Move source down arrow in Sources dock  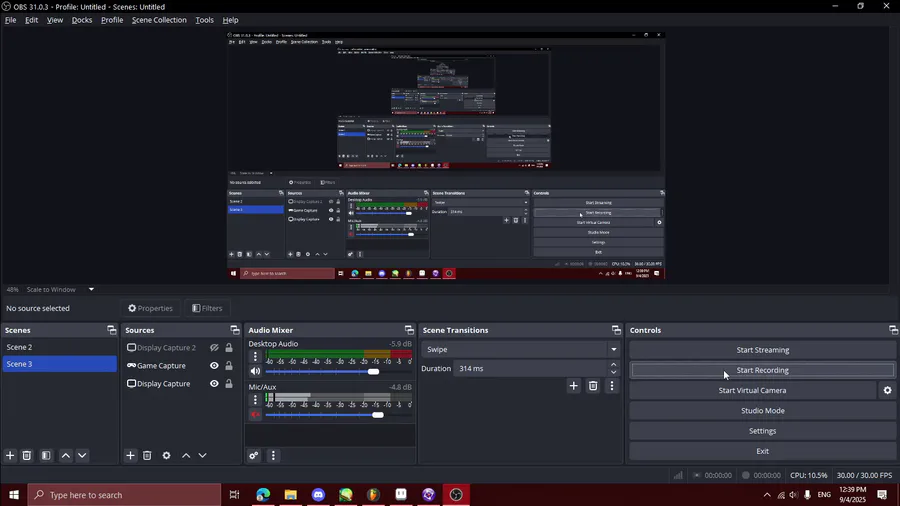point(203,456)
